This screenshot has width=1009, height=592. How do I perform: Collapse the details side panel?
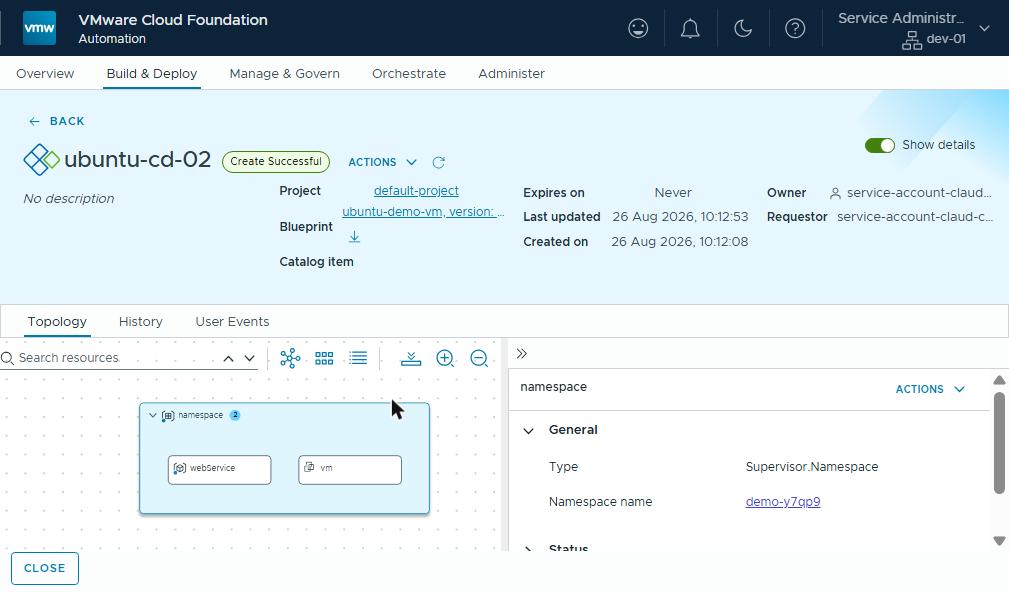tap(522, 353)
